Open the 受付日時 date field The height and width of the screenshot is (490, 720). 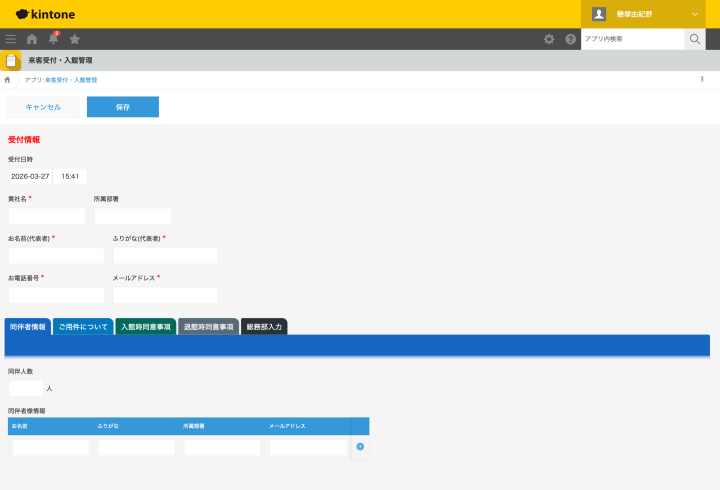click(30, 176)
